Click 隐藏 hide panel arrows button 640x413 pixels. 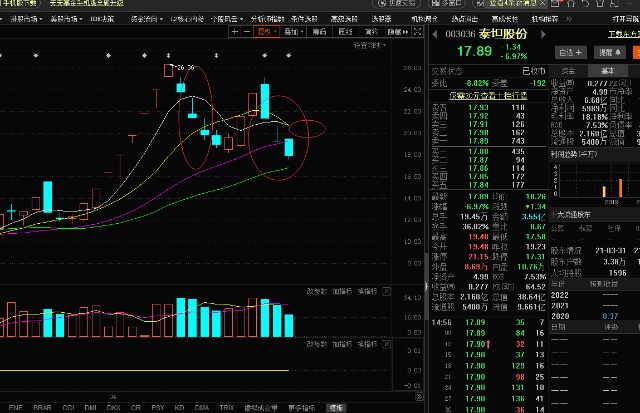coord(398,32)
